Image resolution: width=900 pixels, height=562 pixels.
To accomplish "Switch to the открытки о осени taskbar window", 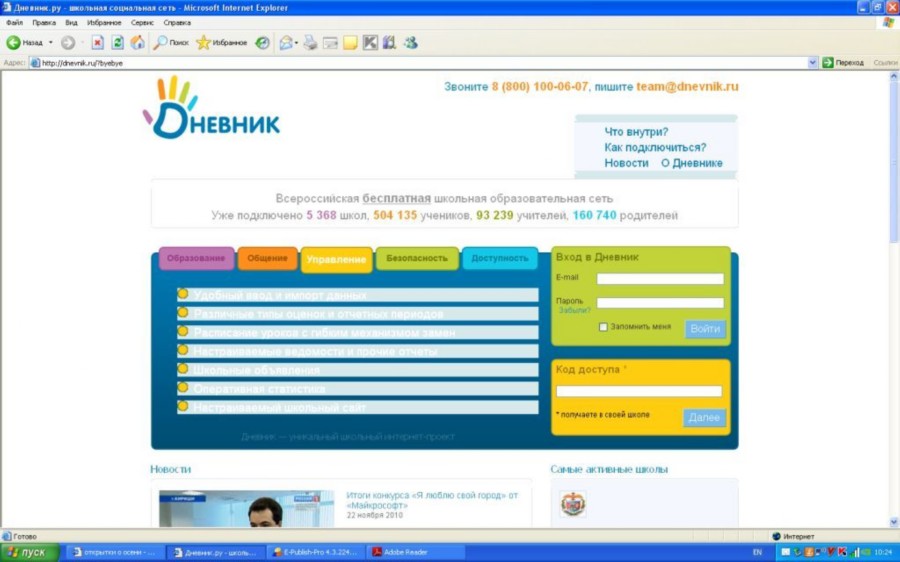I will (x=114, y=552).
